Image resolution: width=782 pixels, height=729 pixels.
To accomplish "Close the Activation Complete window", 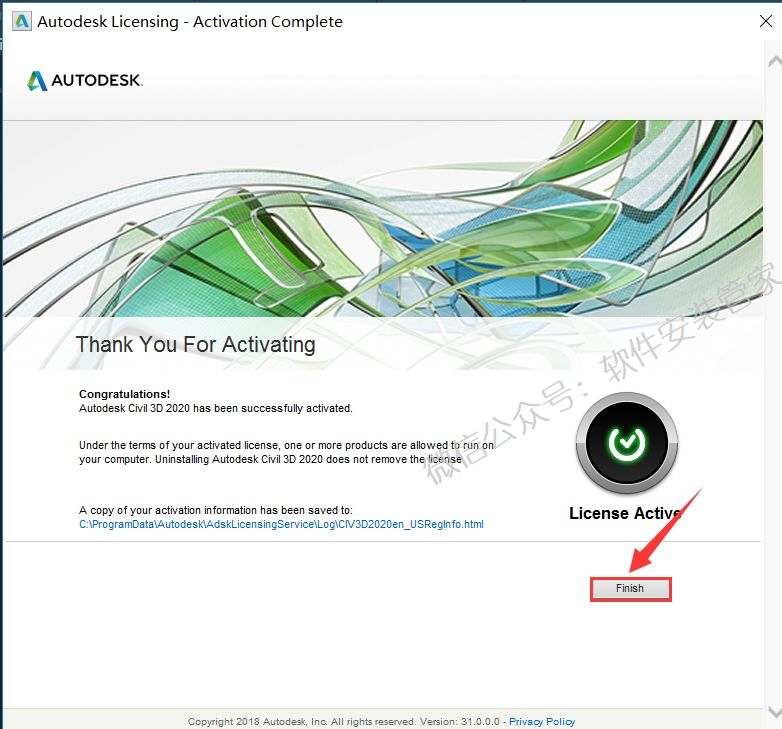I will tap(766, 21).
